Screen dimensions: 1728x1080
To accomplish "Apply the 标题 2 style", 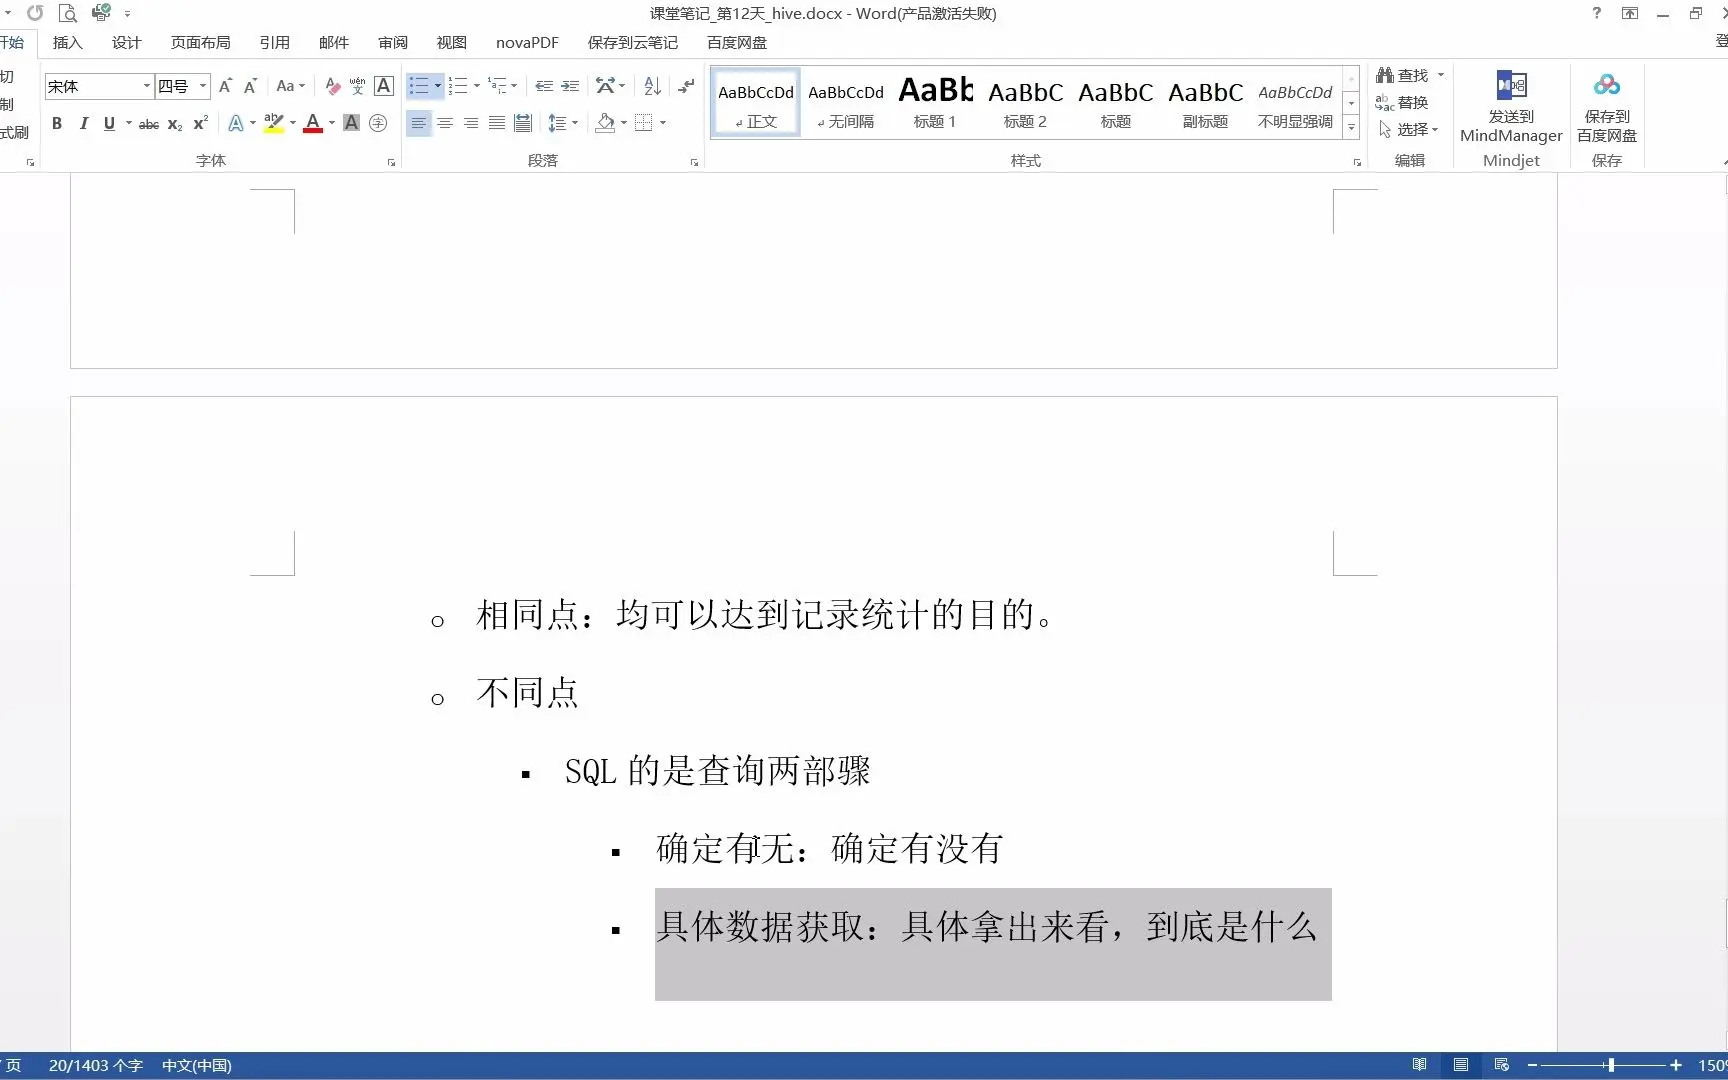I will point(1025,102).
